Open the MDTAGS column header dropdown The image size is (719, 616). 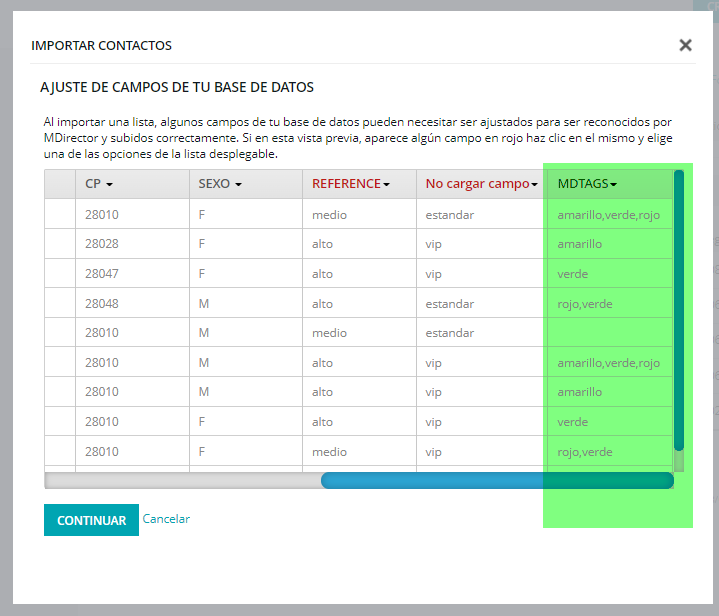coord(587,184)
